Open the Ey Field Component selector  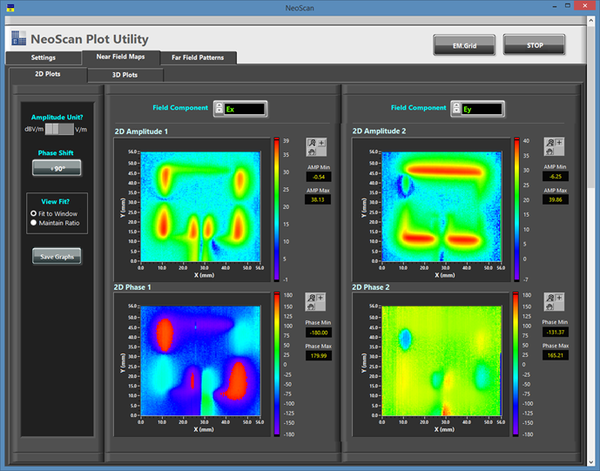(474, 108)
